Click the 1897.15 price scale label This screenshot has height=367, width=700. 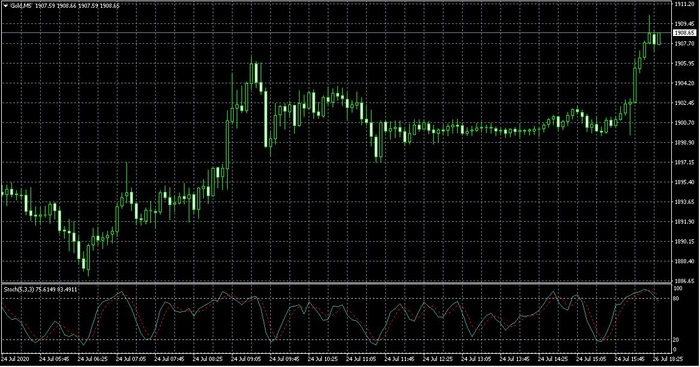tap(684, 162)
